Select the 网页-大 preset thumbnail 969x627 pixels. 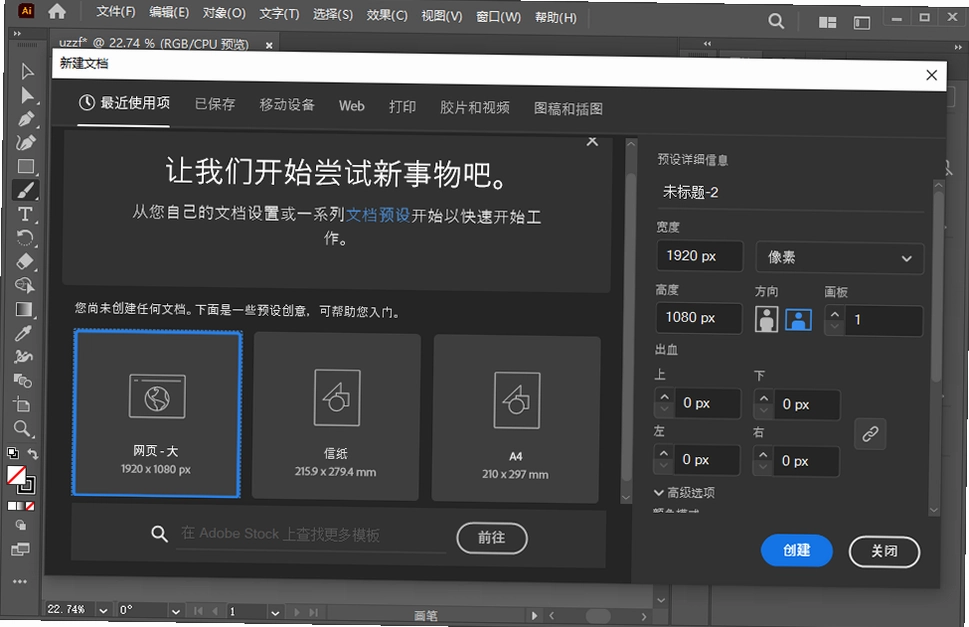pos(157,413)
